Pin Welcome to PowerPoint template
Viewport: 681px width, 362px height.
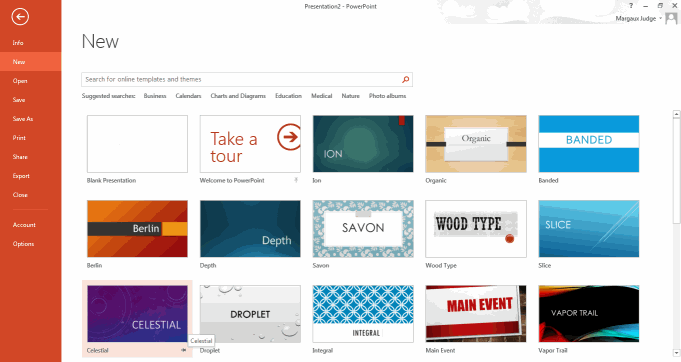coord(296,180)
